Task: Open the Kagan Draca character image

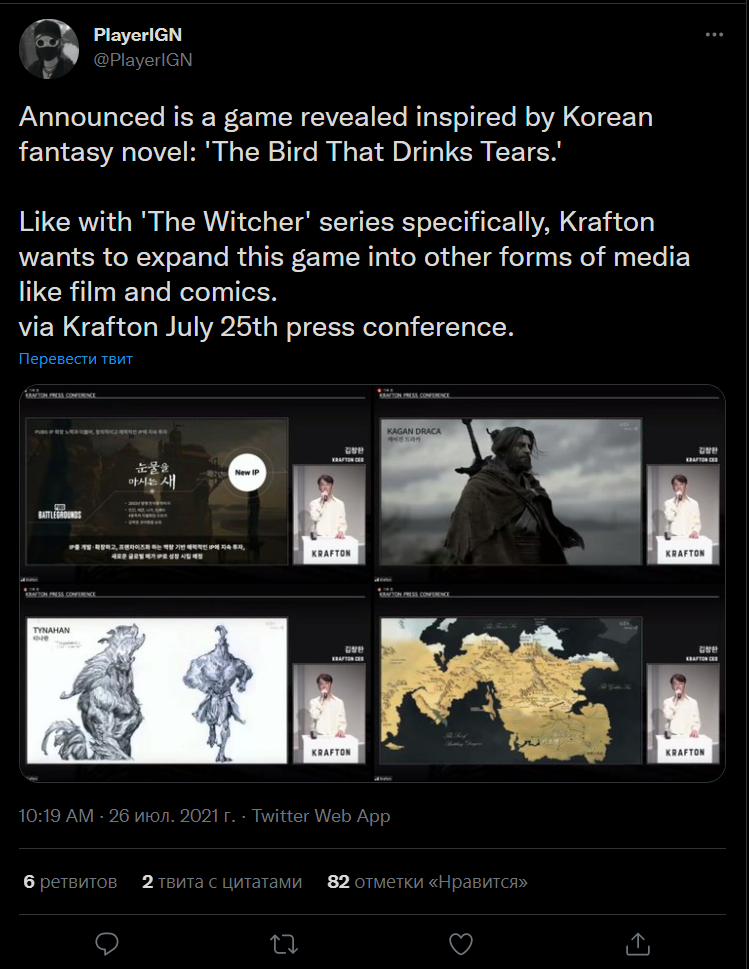Action: (x=549, y=483)
